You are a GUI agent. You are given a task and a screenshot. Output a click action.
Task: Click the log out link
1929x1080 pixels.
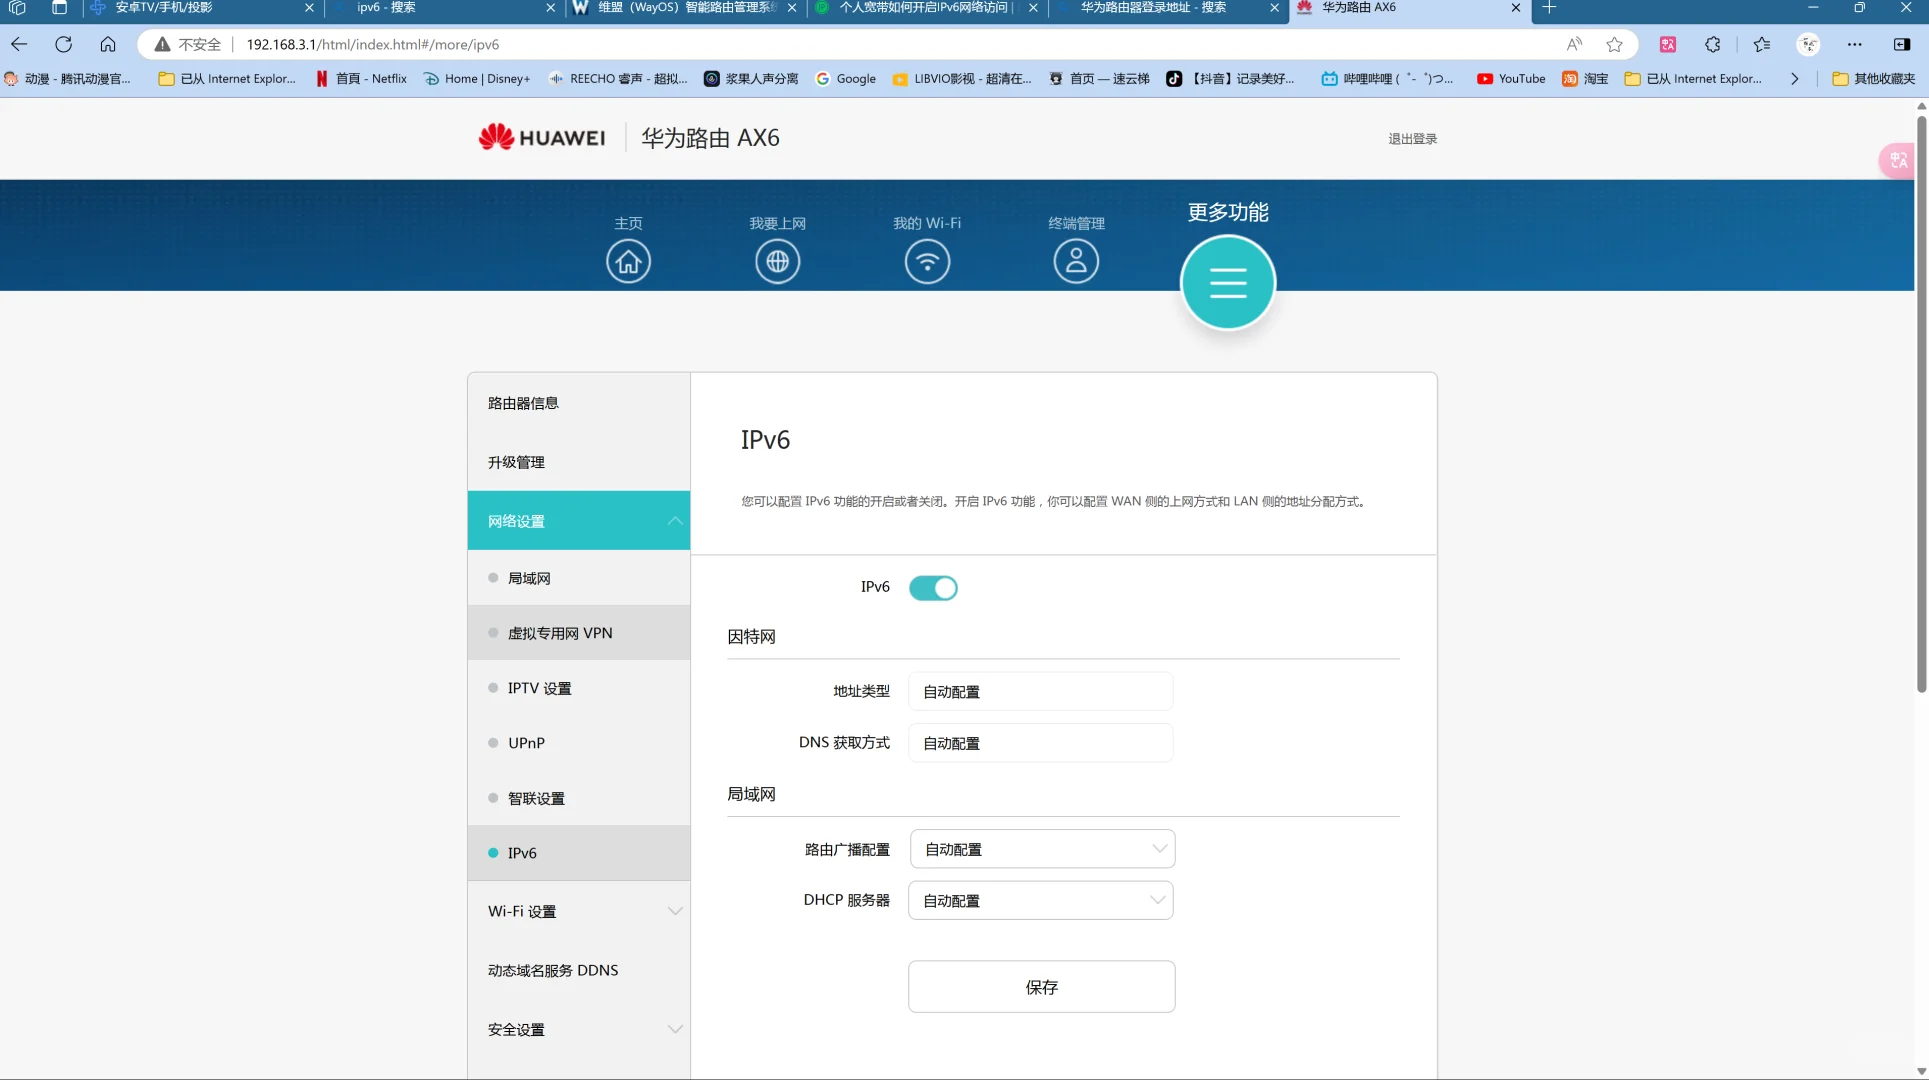[1412, 139]
